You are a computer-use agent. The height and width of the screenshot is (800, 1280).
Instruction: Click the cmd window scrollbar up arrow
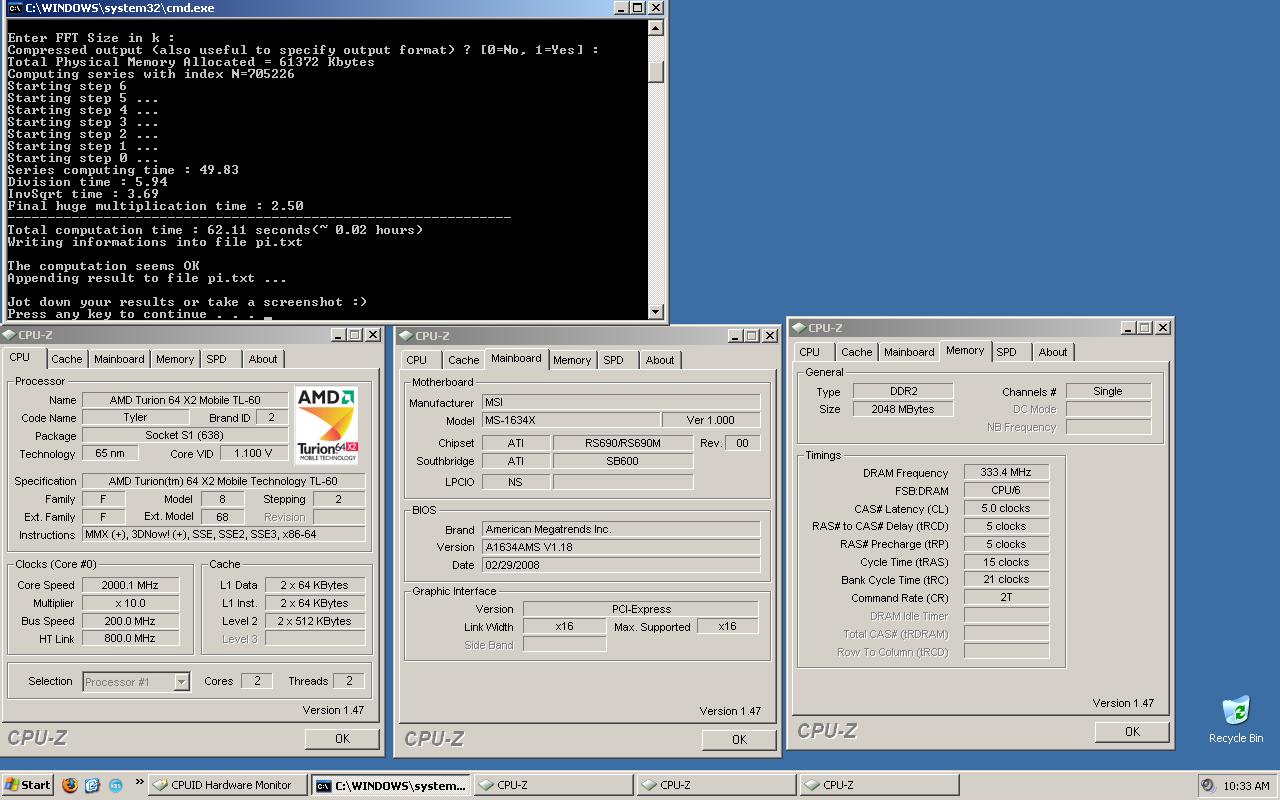pos(656,28)
